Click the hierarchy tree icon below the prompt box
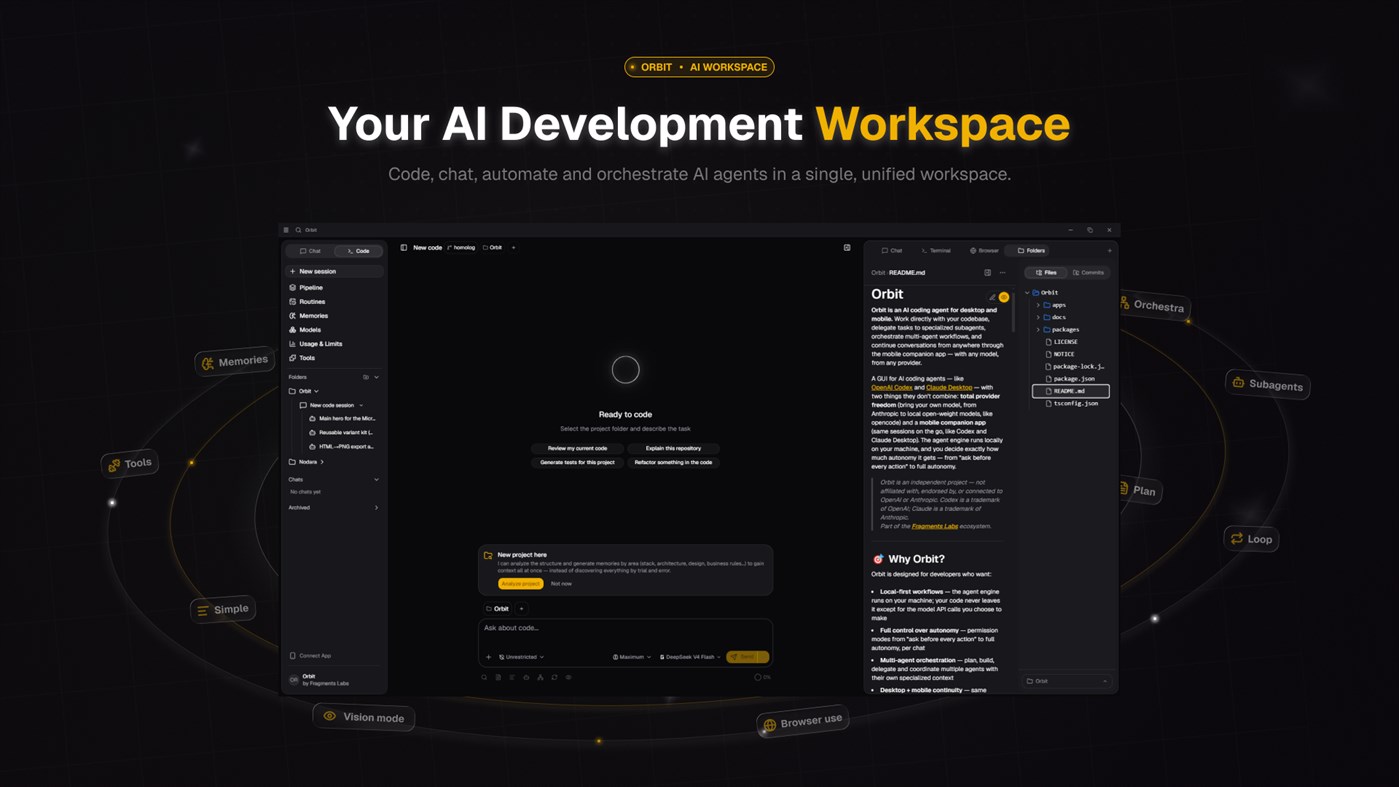This screenshot has width=1399, height=787. click(x=540, y=677)
